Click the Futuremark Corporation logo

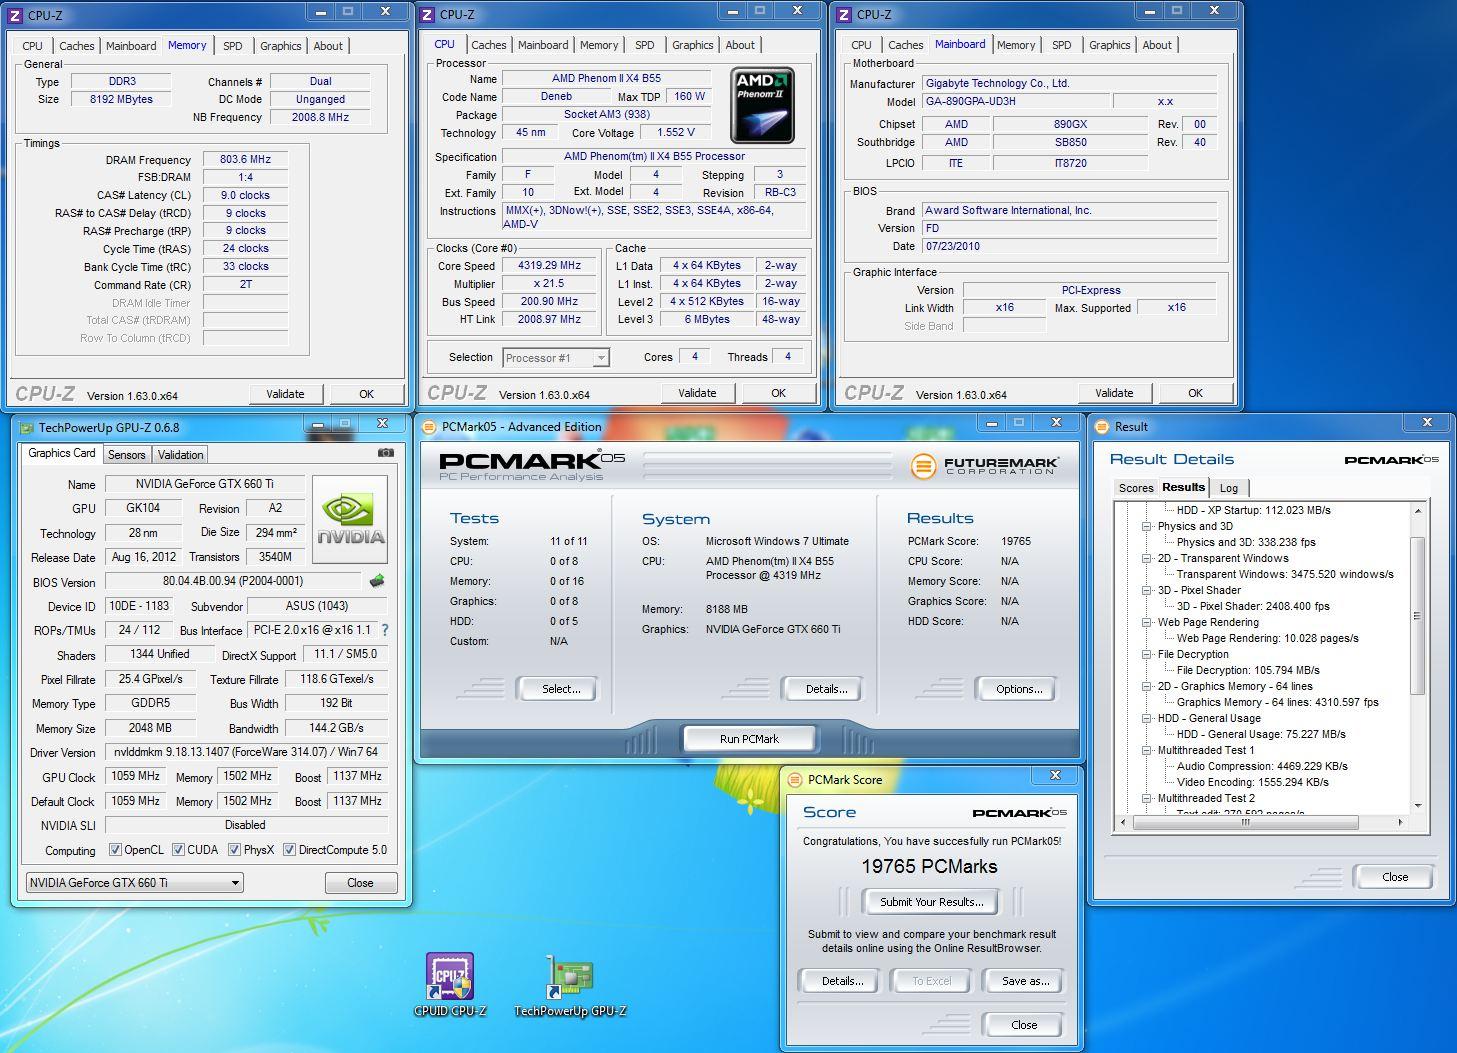click(x=985, y=466)
